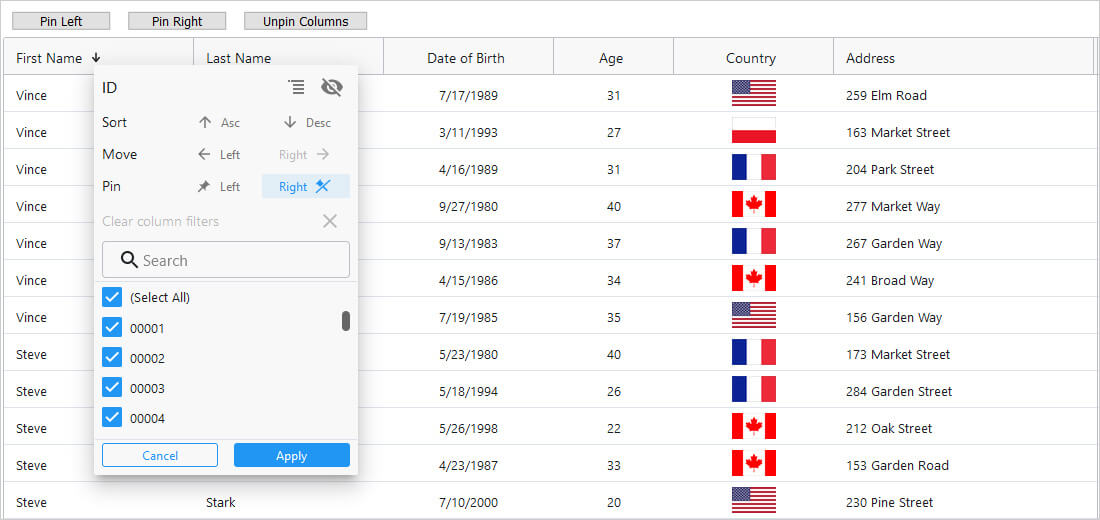Click the filter list scrollbar thumb
Image resolution: width=1100 pixels, height=520 pixels.
click(346, 321)
